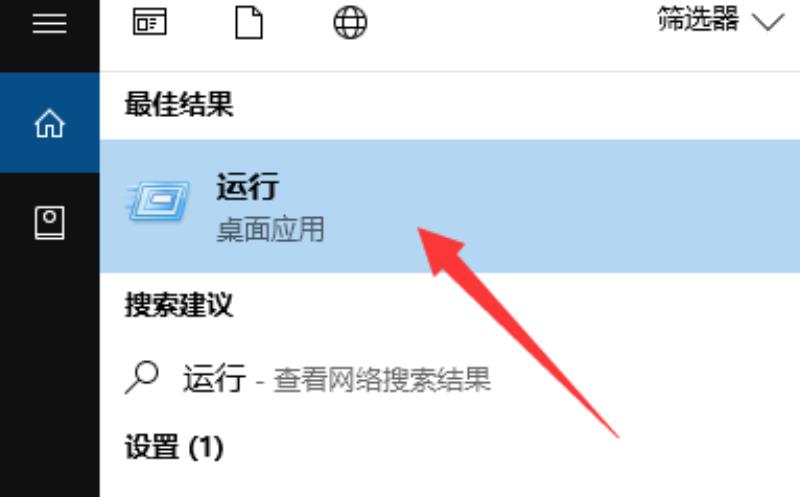This screenshot has height=497, width=800.
Task: Open the 筛选器 filter dropdown label
Action: tap(698, 19)
